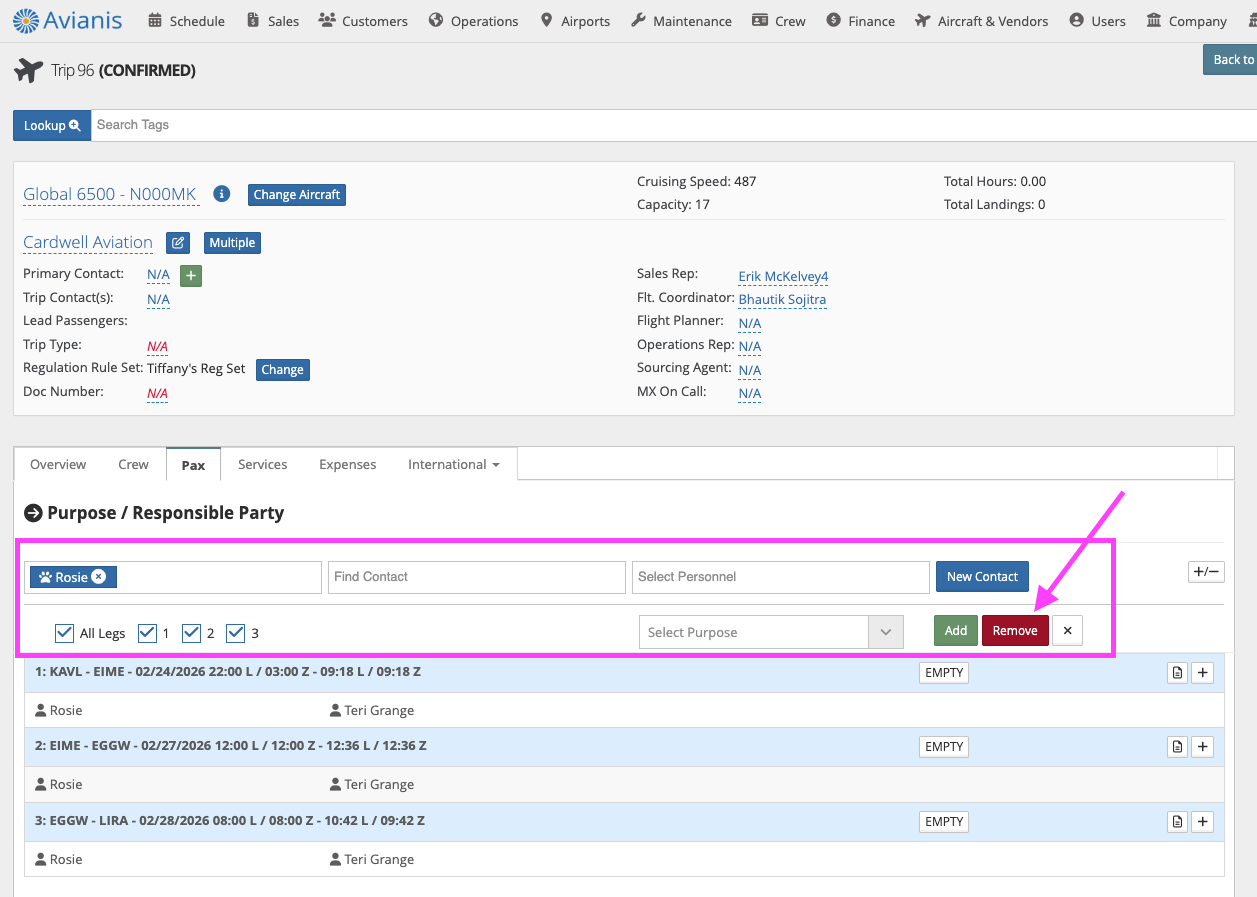Image resolution: width=1257 pixels, height=897 pixels.
Task: Click the plus icon on leg 2 EIME - EGGW
Action: [x=1202, y=747]
